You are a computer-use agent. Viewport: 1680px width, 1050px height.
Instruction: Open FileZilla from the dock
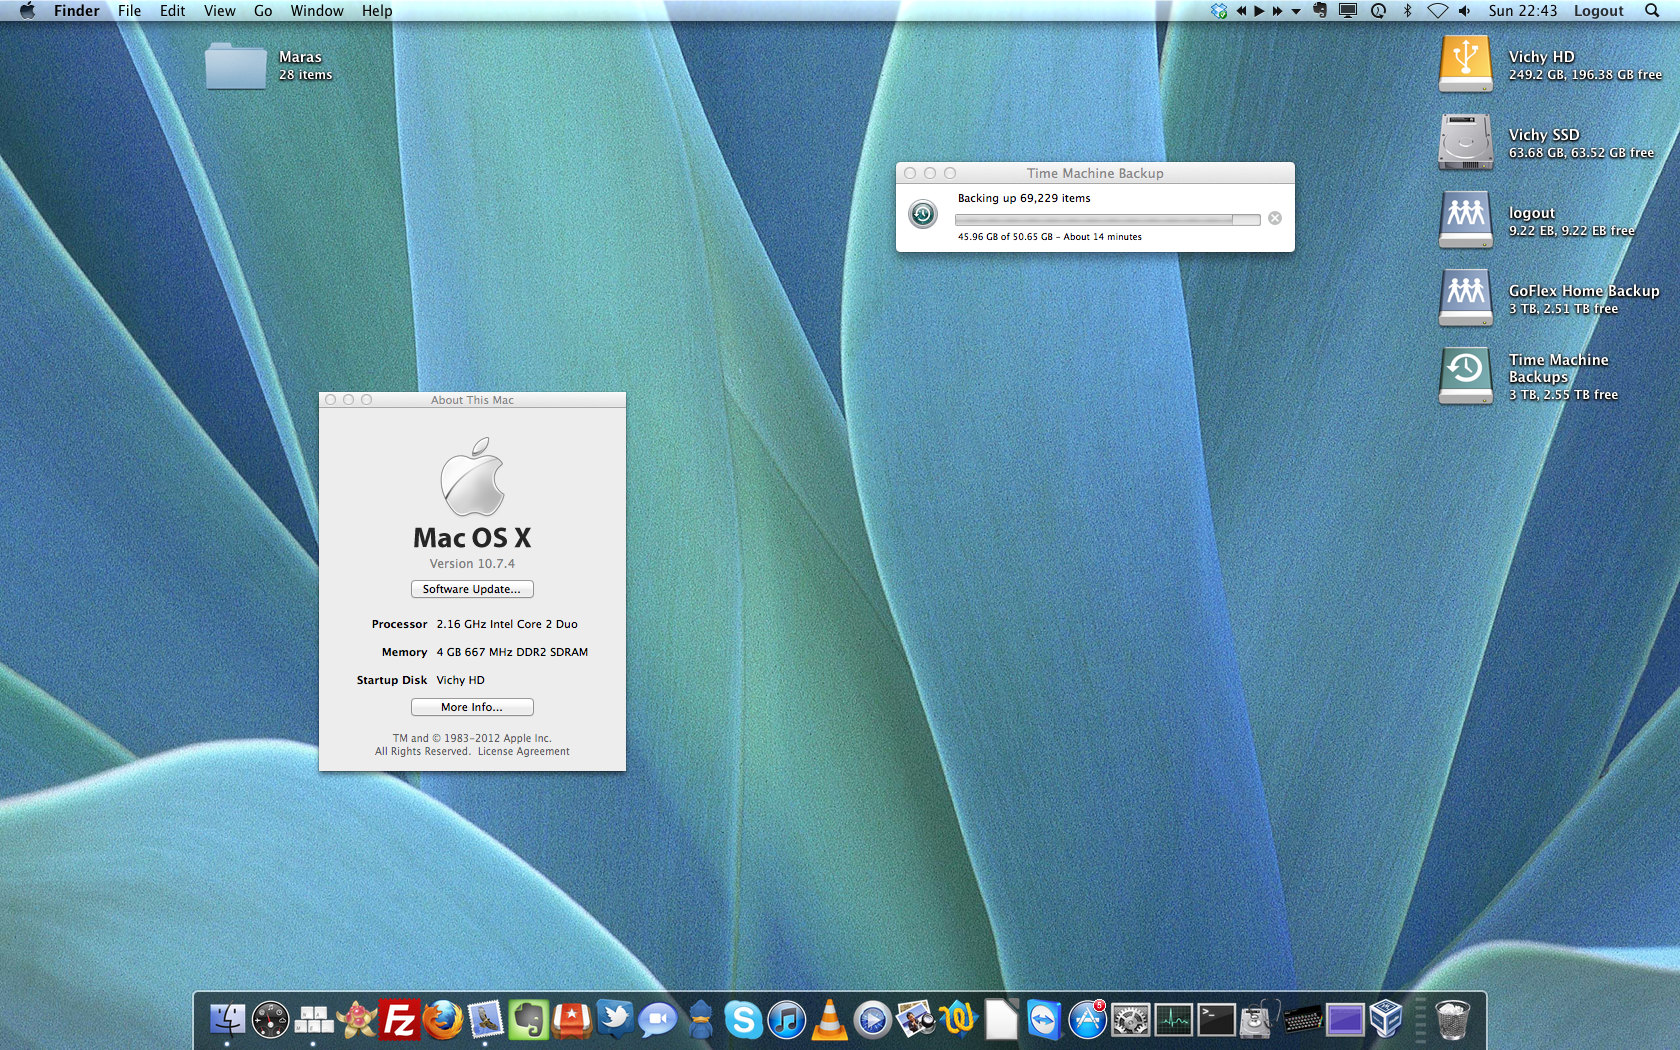tap(399, 1020)
